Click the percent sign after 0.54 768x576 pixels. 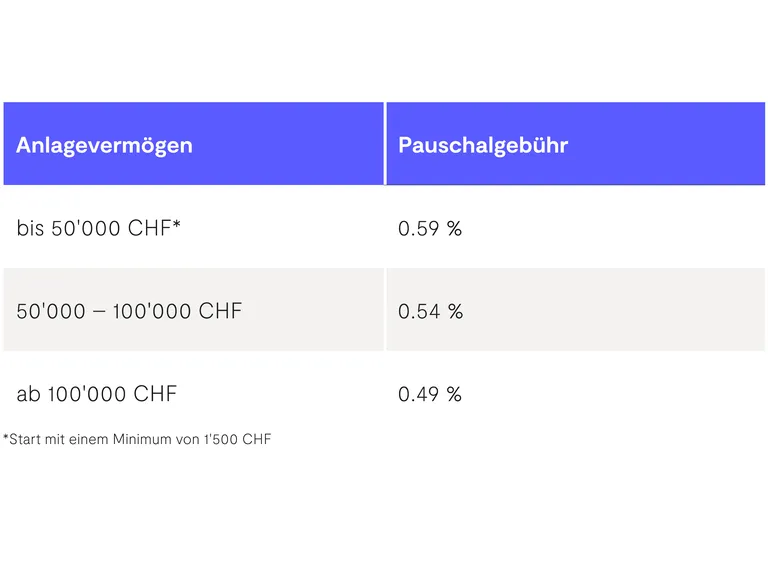[x=455, y=311]
